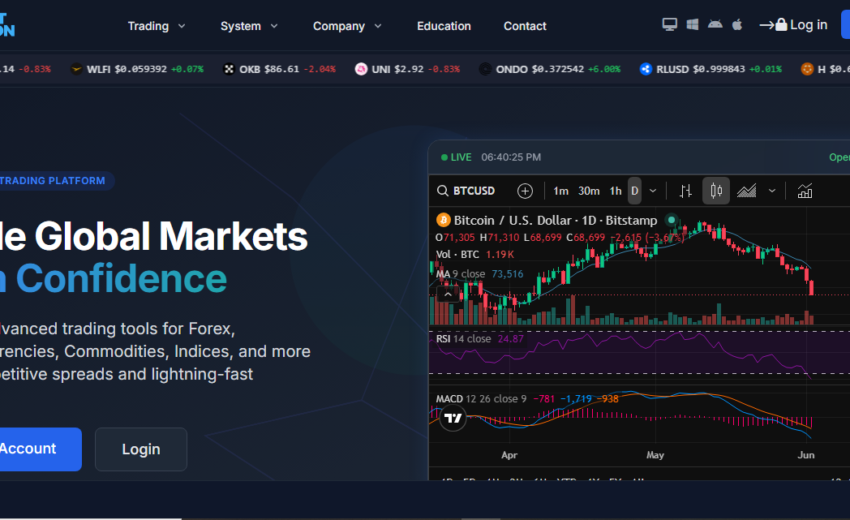Select the 1h timeframe
The width and height of the screenshot is (850, 520).
[615, 191]
